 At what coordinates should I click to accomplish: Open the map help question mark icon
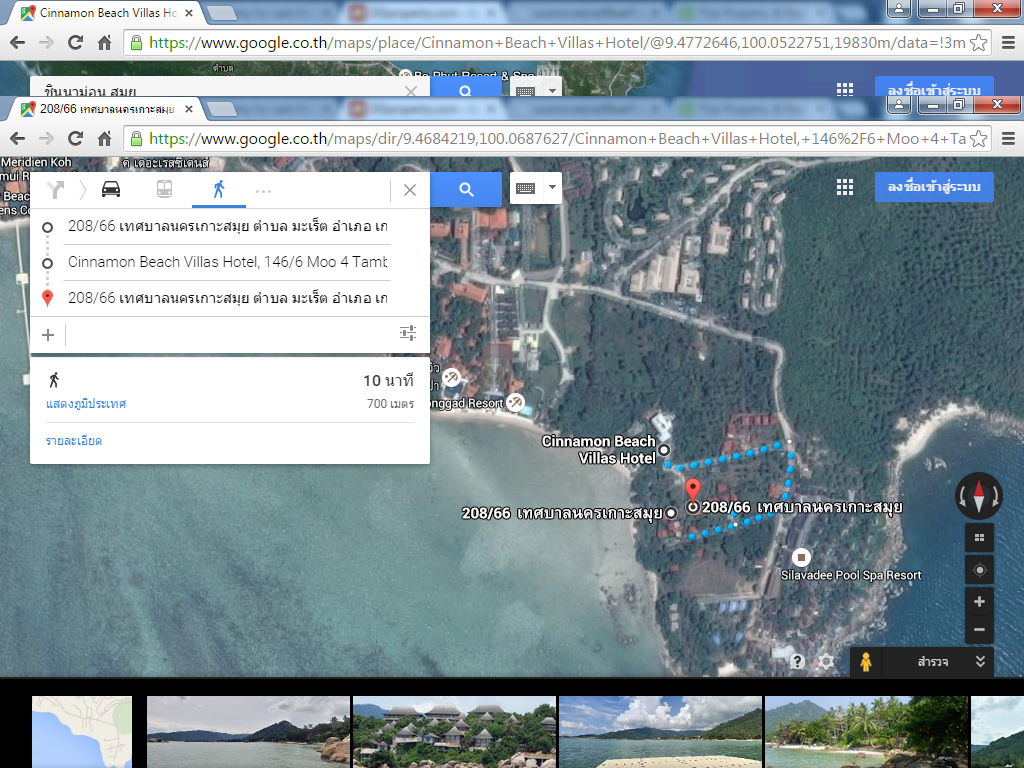797,662
